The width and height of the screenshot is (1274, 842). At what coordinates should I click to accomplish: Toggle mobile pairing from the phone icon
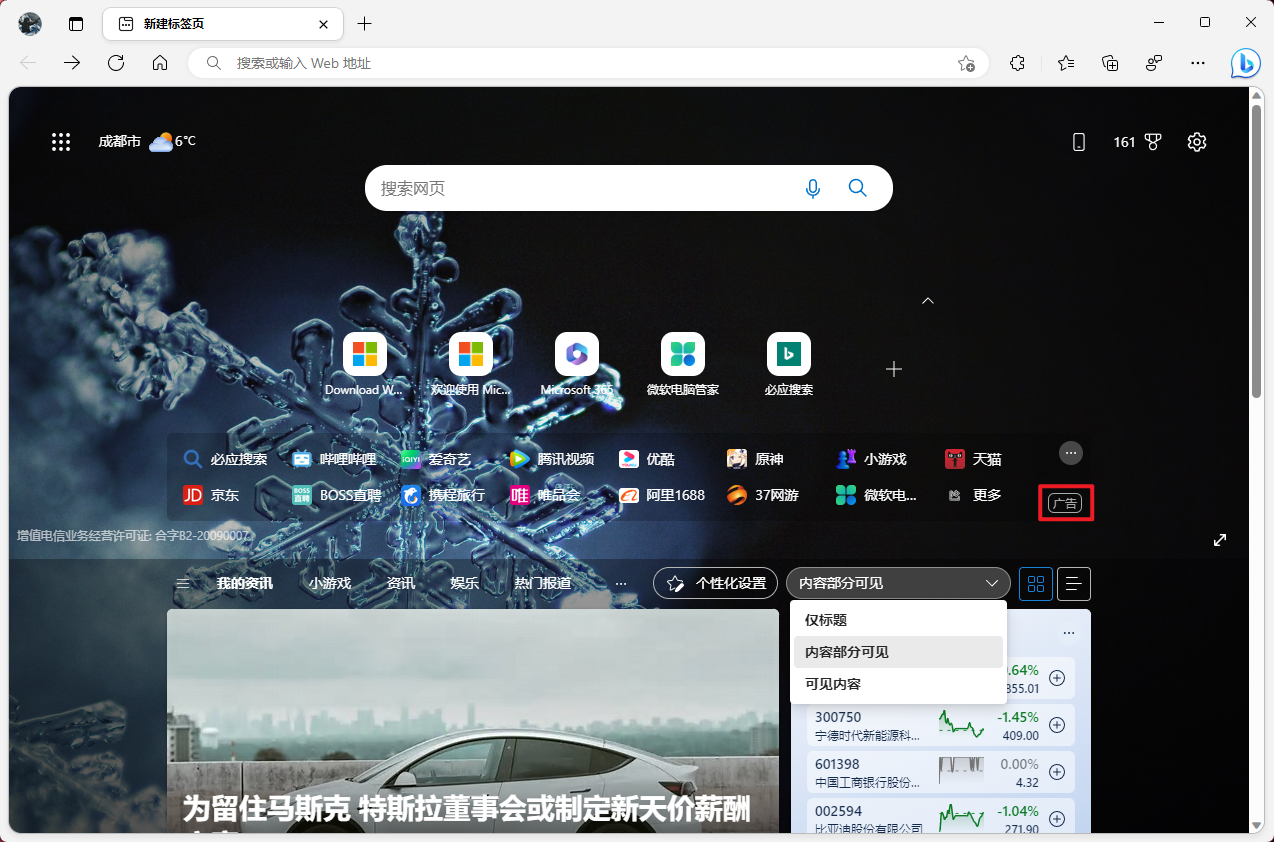(x=1078, y=141)
